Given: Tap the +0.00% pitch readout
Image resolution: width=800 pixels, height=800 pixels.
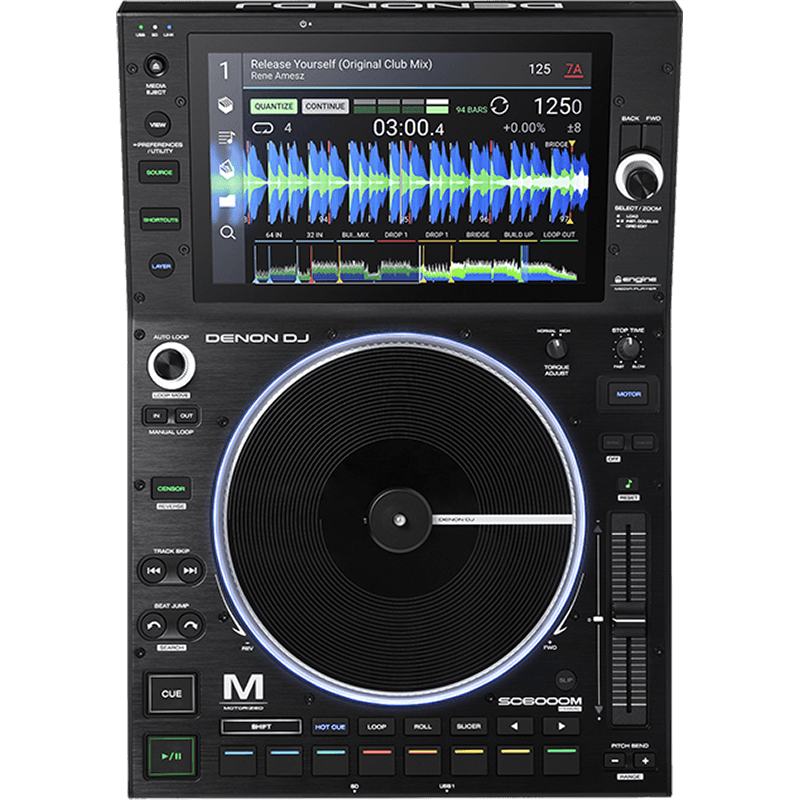Looking at the screenshot, I should pos(524,128).
